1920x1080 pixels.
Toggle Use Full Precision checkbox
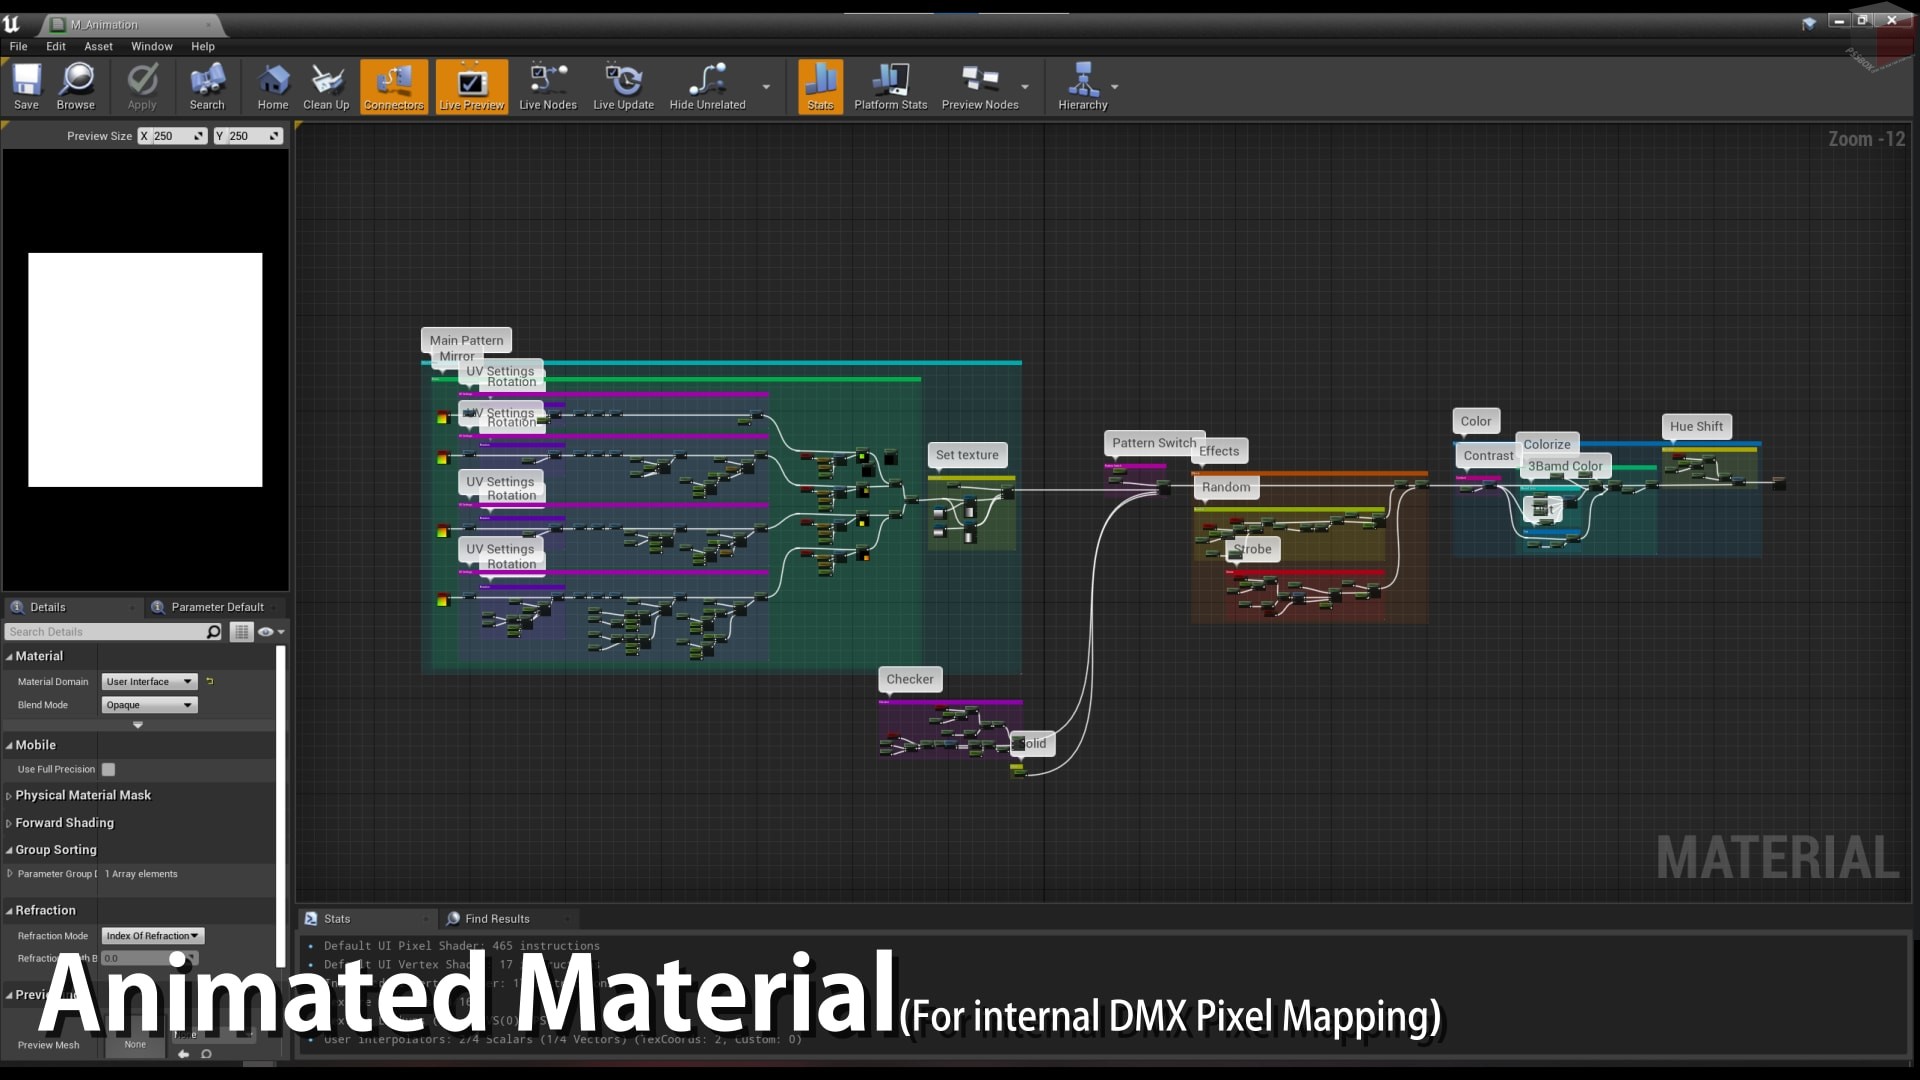[108, 769]
